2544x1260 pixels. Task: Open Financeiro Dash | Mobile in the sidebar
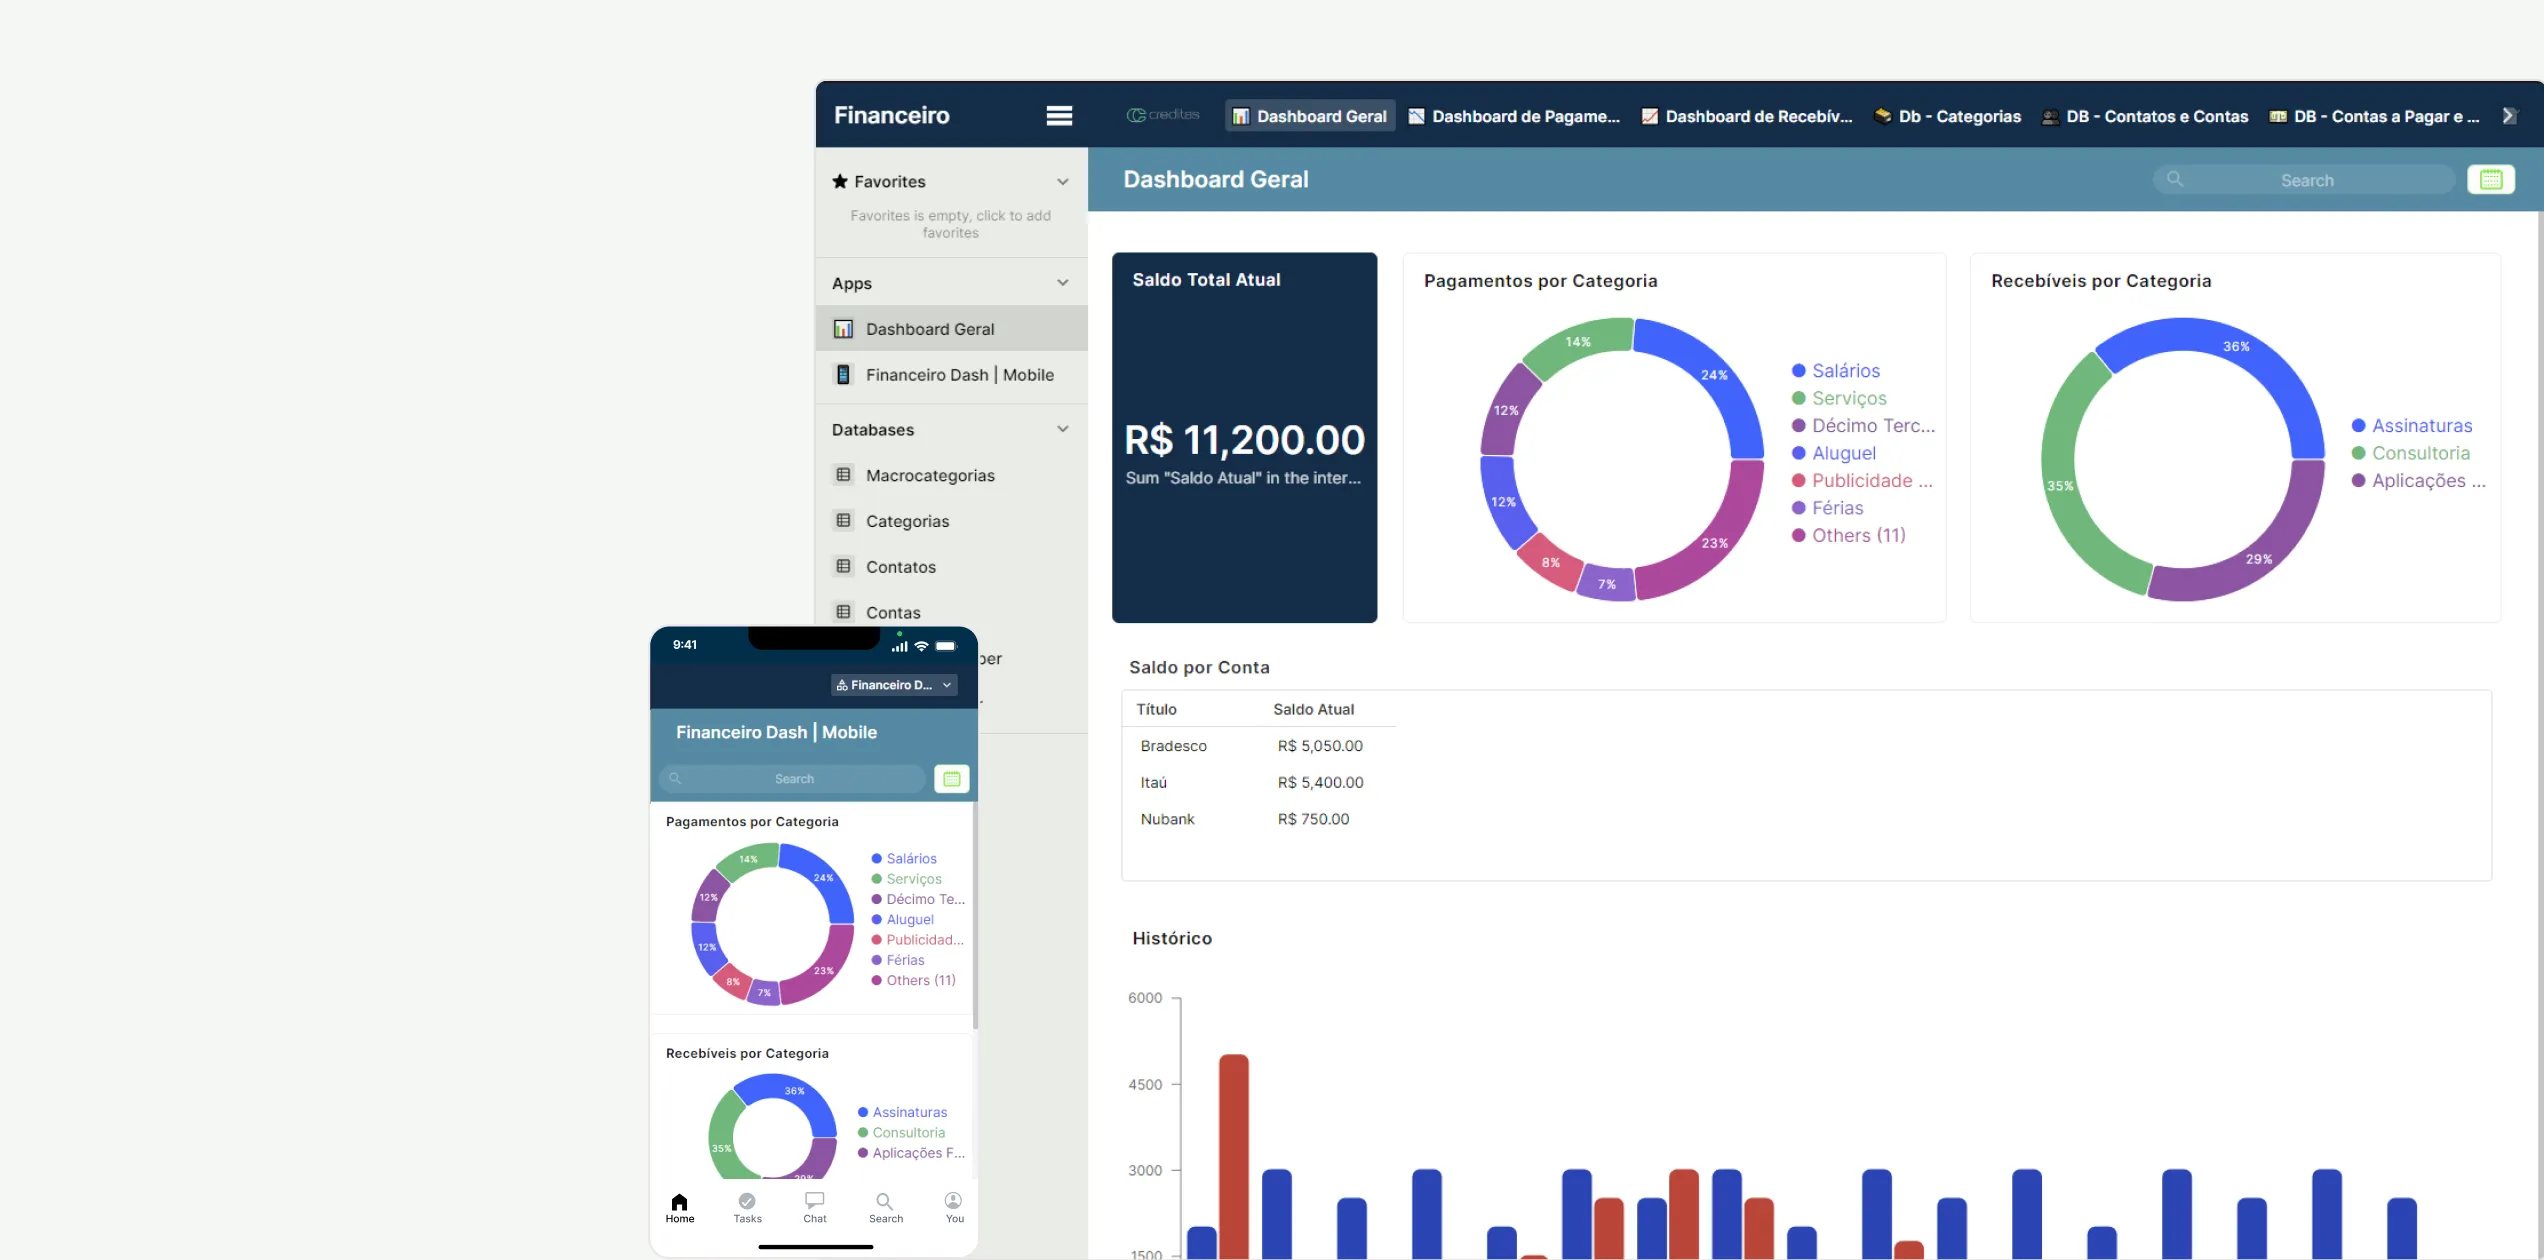(x=951, y=375)
